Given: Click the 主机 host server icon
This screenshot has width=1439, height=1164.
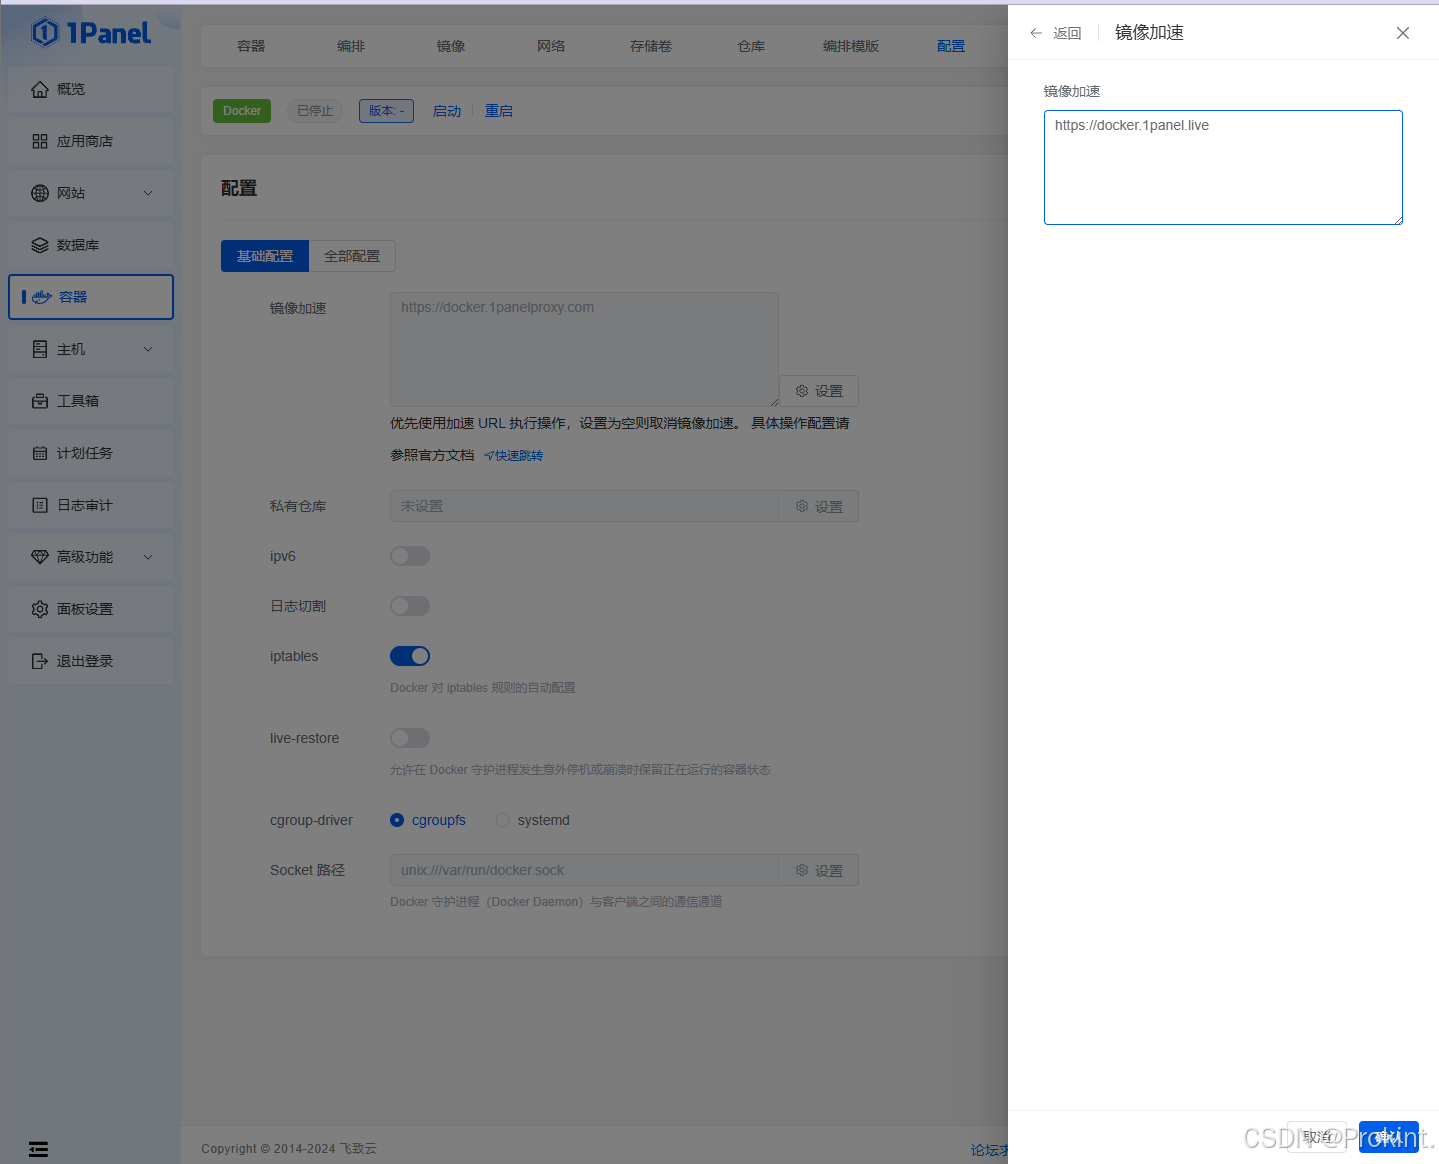Looking at the screenshot, I should [40, 349].
